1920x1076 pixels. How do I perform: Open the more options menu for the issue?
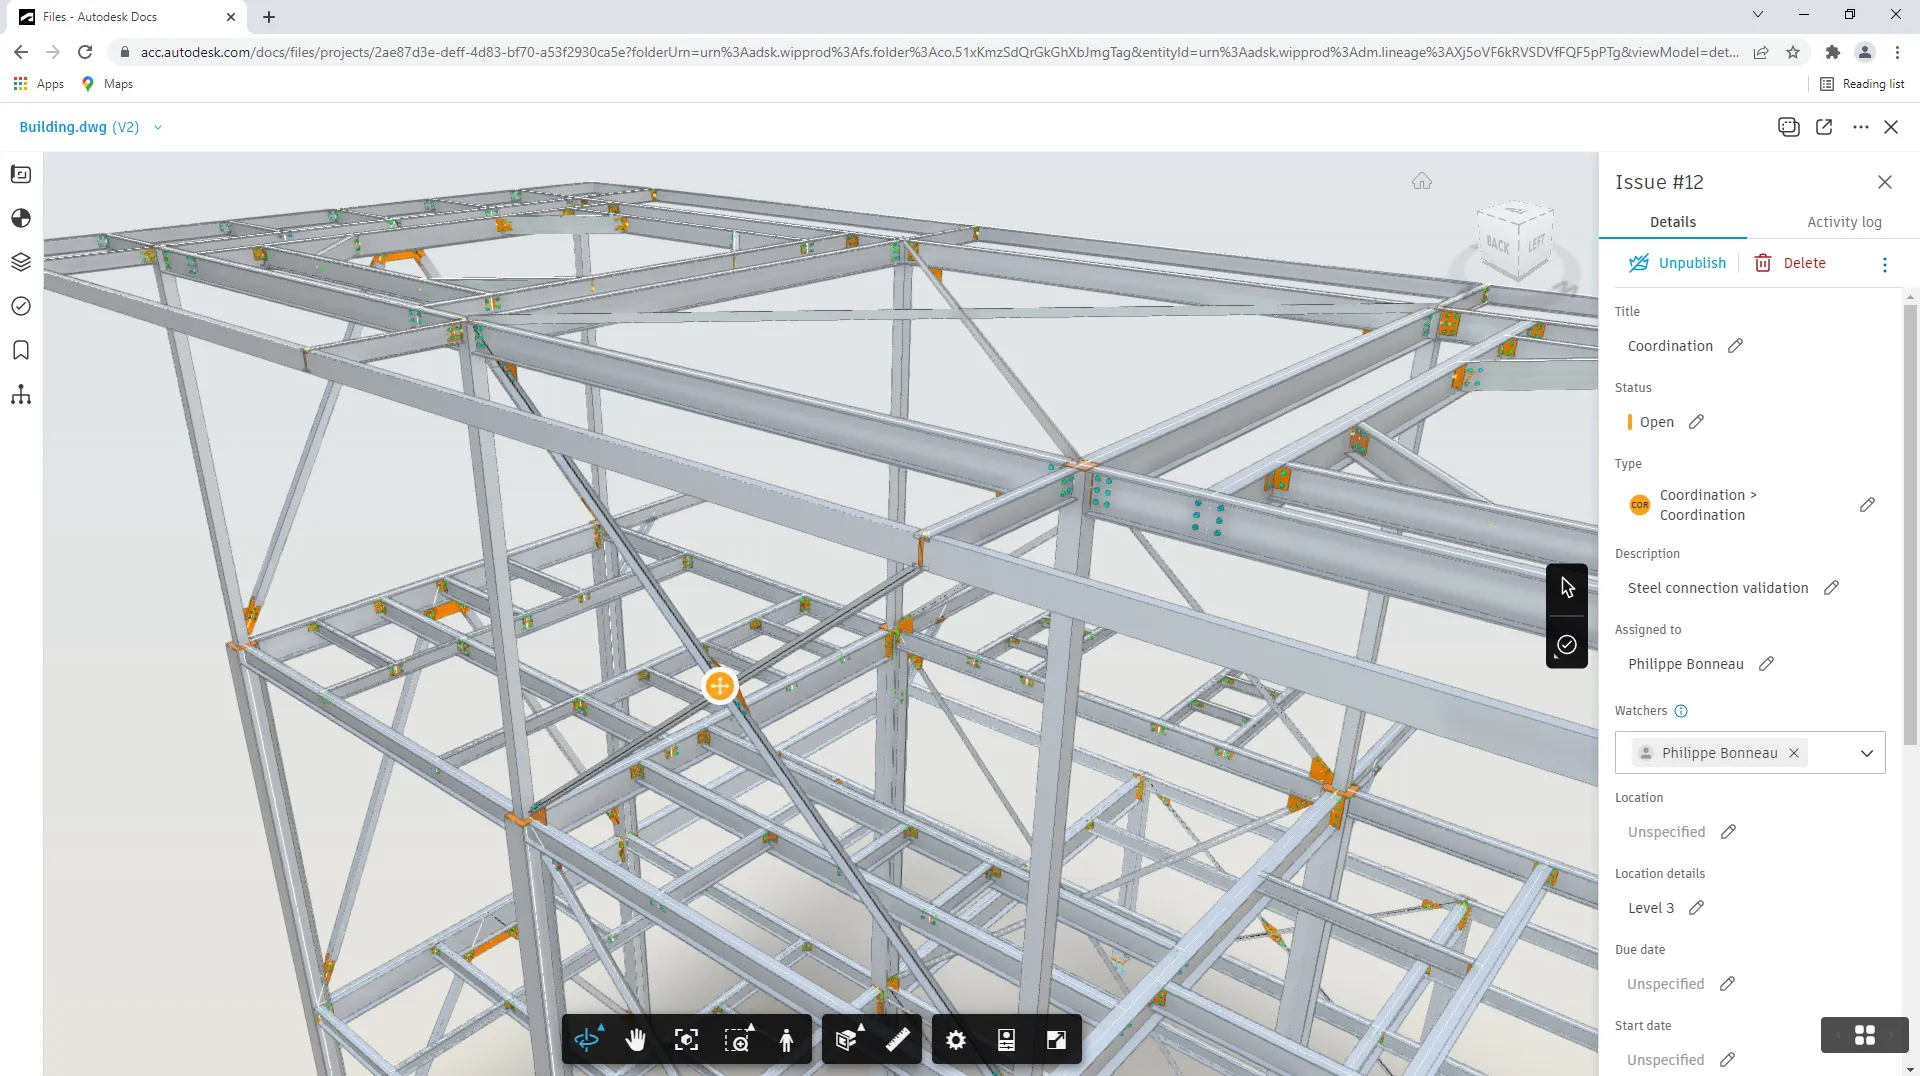pos(1885,263)
